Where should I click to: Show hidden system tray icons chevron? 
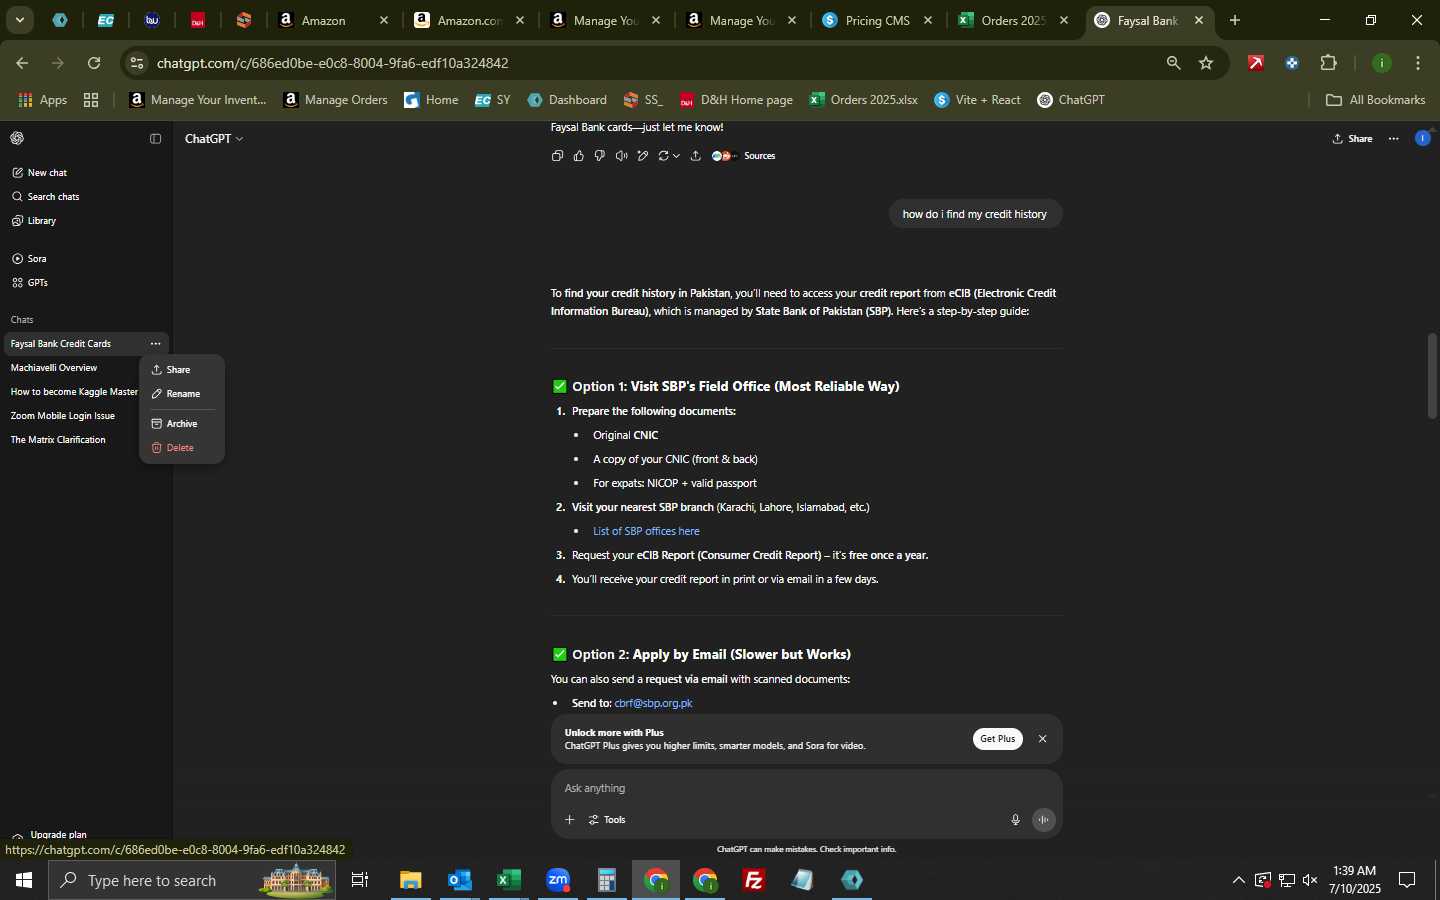[1238, 880]
